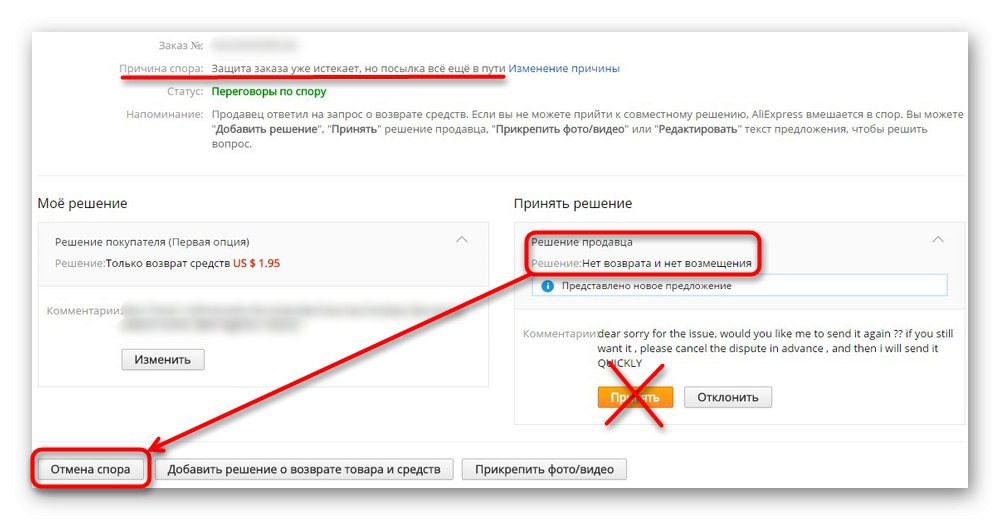Viewport: 1000px width, 520px height.
Task: Open the Изменение причины link
Action: [564, 68]
